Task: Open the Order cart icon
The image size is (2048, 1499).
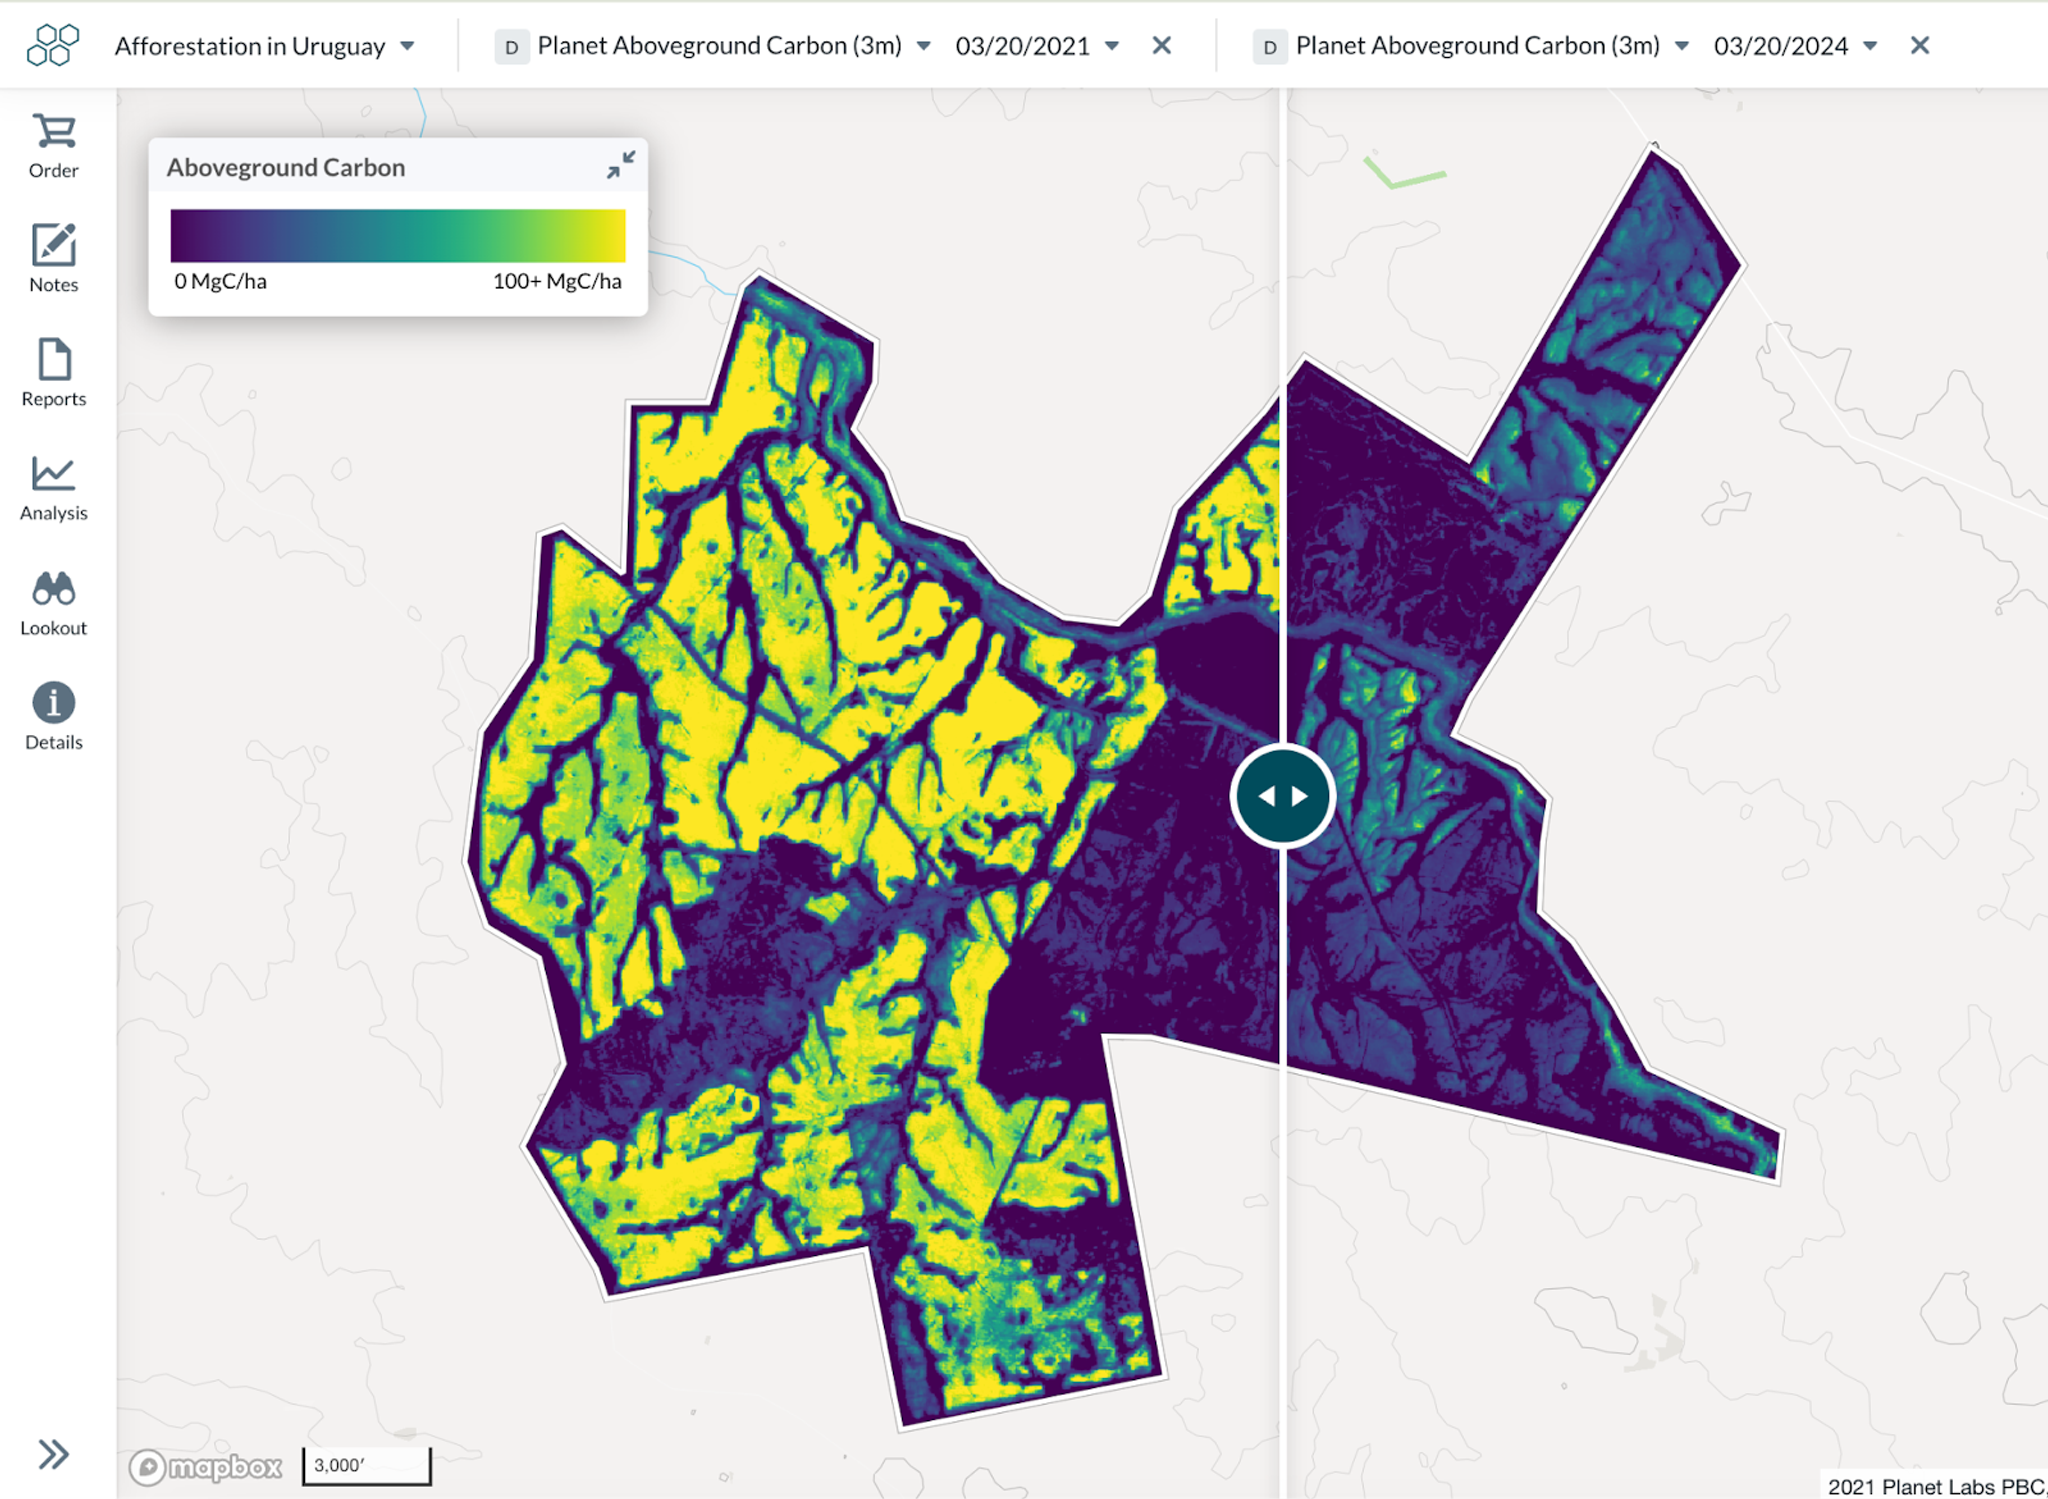Action: point(53,133)
